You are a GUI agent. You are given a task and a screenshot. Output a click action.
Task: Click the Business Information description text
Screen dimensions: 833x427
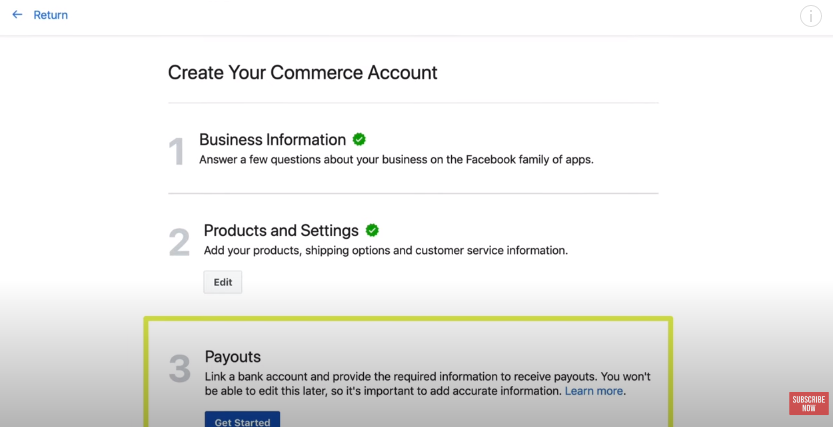click(x=396, y=159)
